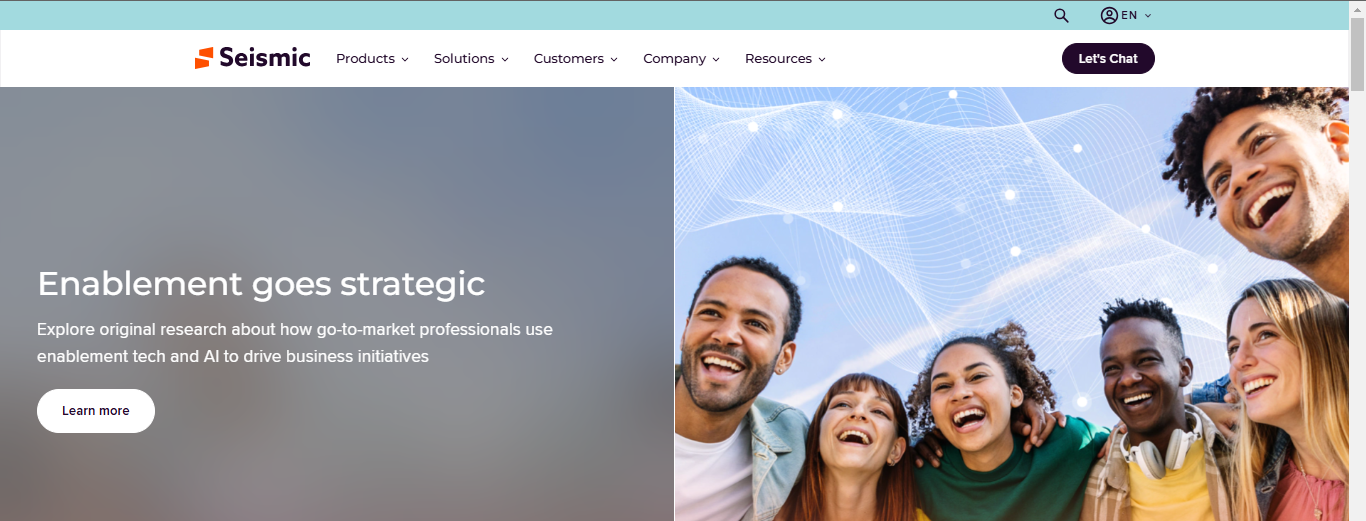This screenshot has width=1366, height=521.
Task: Click the hero photo of smiling friends
Action: (x=1012, y=304)
